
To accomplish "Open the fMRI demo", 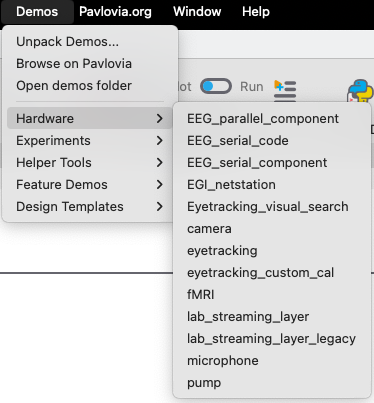I will 272,295.
